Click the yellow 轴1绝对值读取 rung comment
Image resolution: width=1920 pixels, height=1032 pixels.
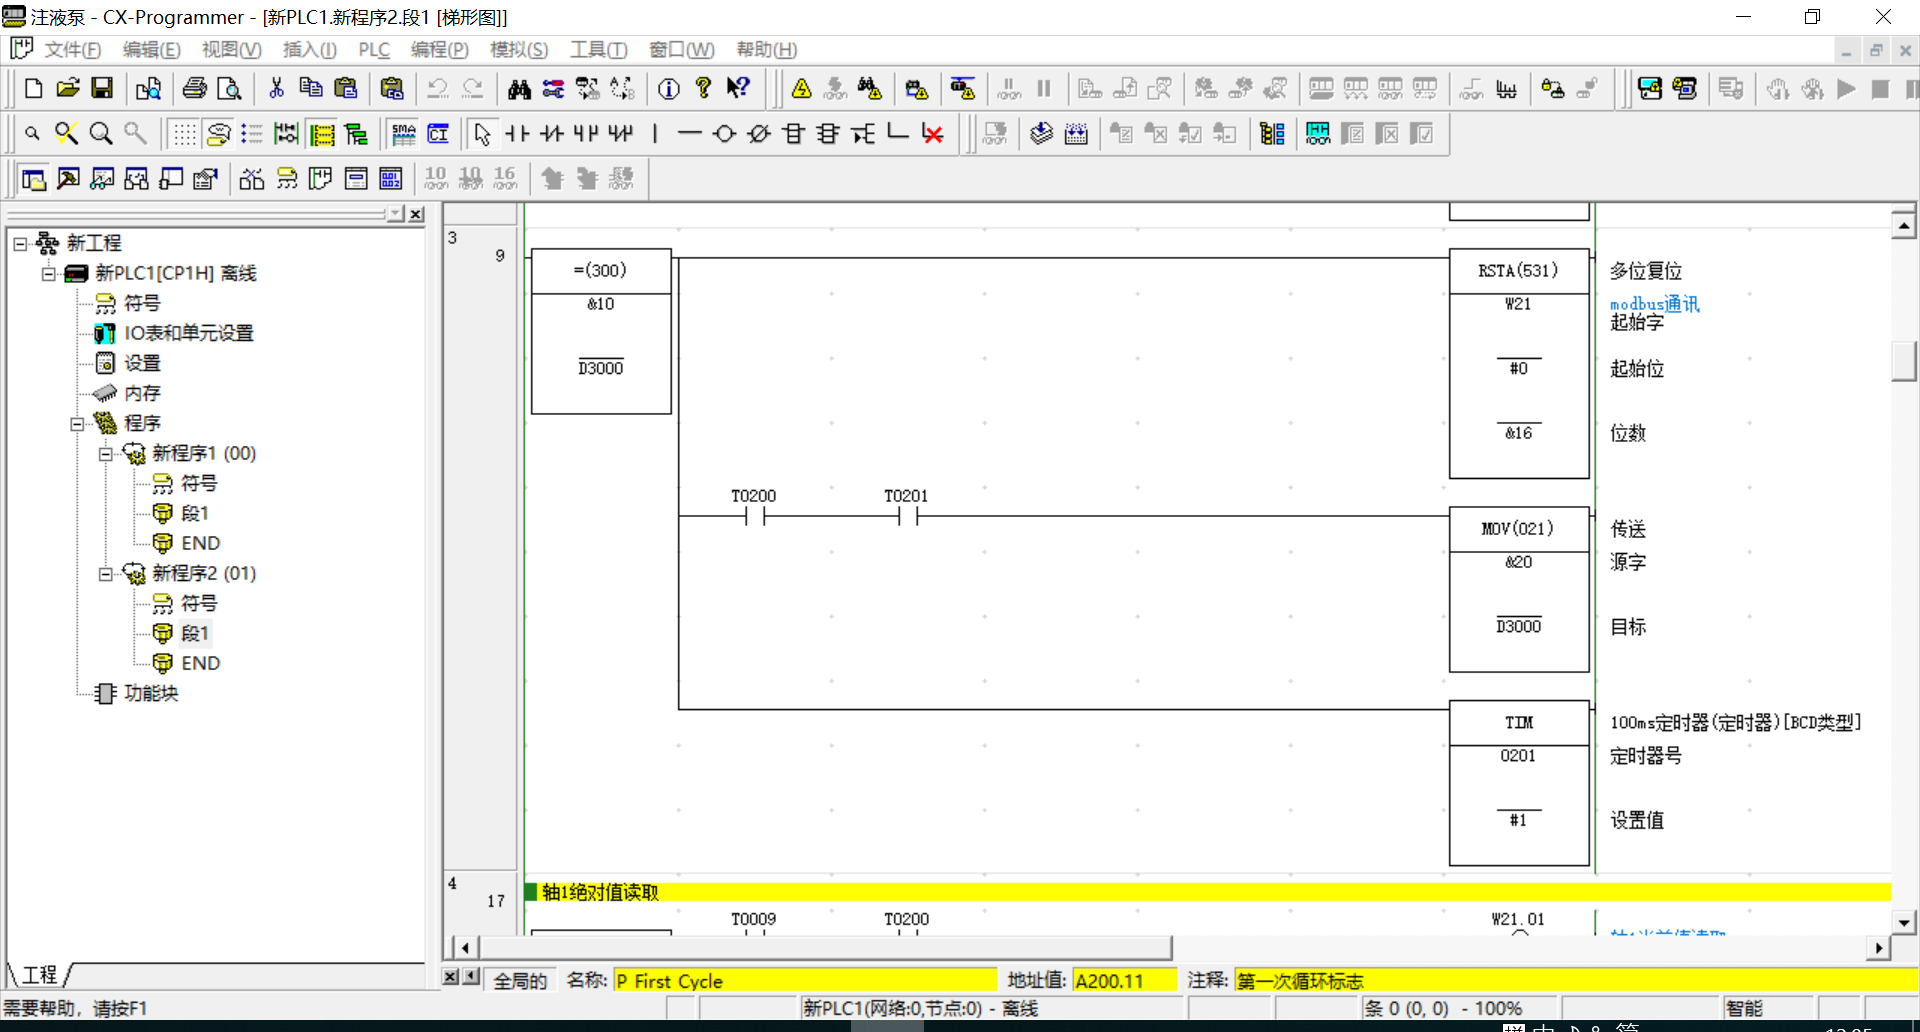tap(1208, 892)
